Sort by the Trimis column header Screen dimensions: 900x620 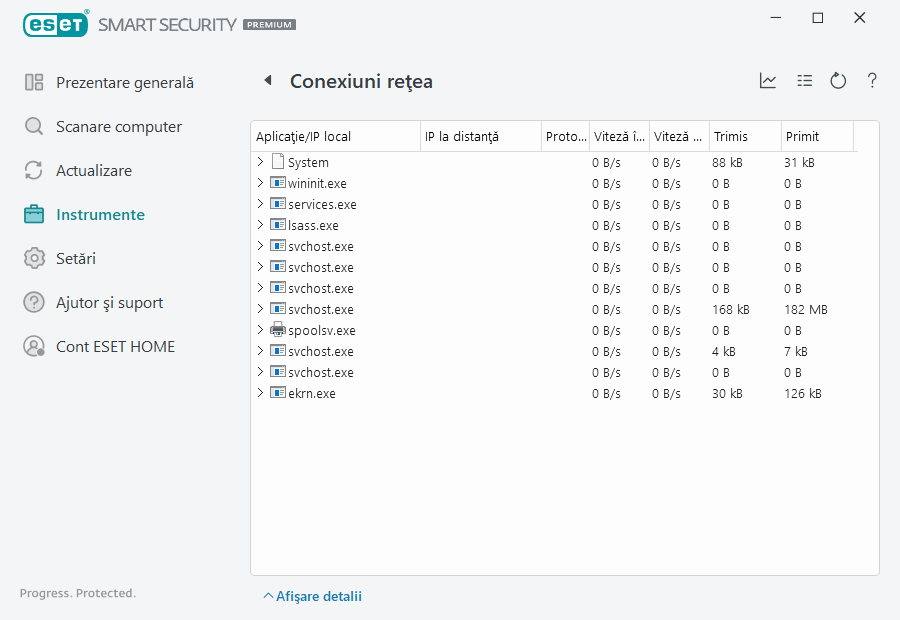pos(744,136)
